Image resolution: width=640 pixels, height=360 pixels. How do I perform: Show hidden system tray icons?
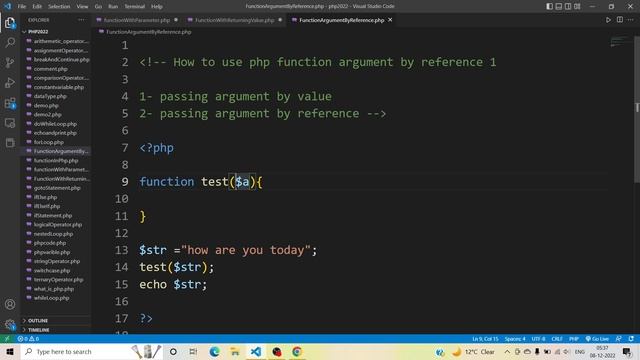(x=507, y=351)
